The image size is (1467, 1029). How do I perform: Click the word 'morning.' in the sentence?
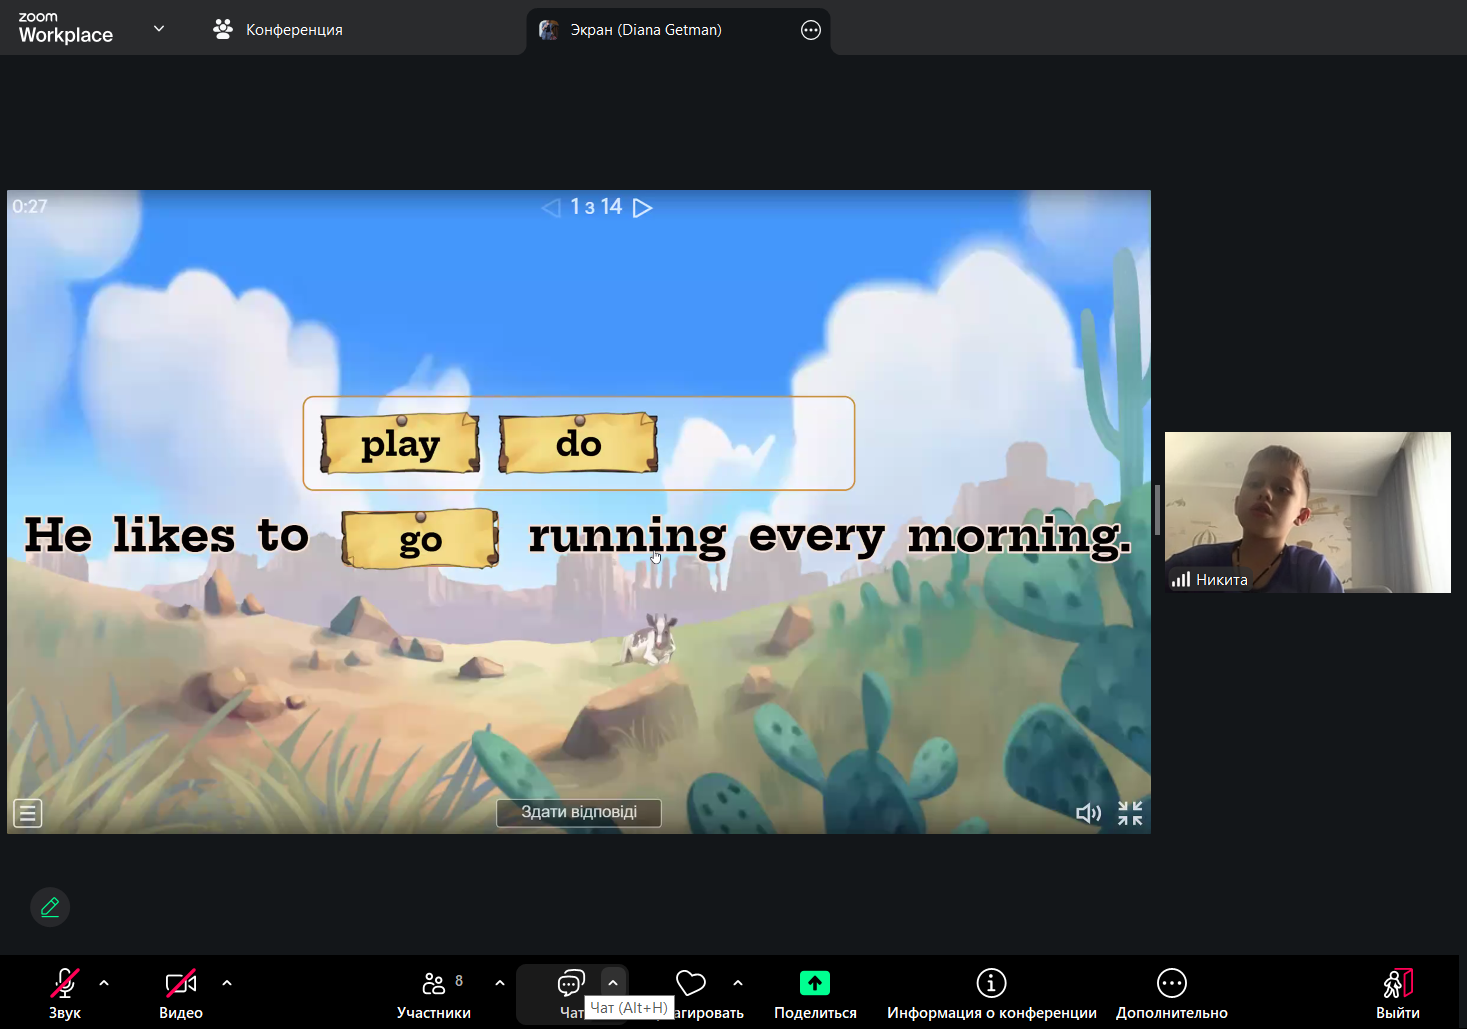pyautogui.click(x=1019, y=537)
